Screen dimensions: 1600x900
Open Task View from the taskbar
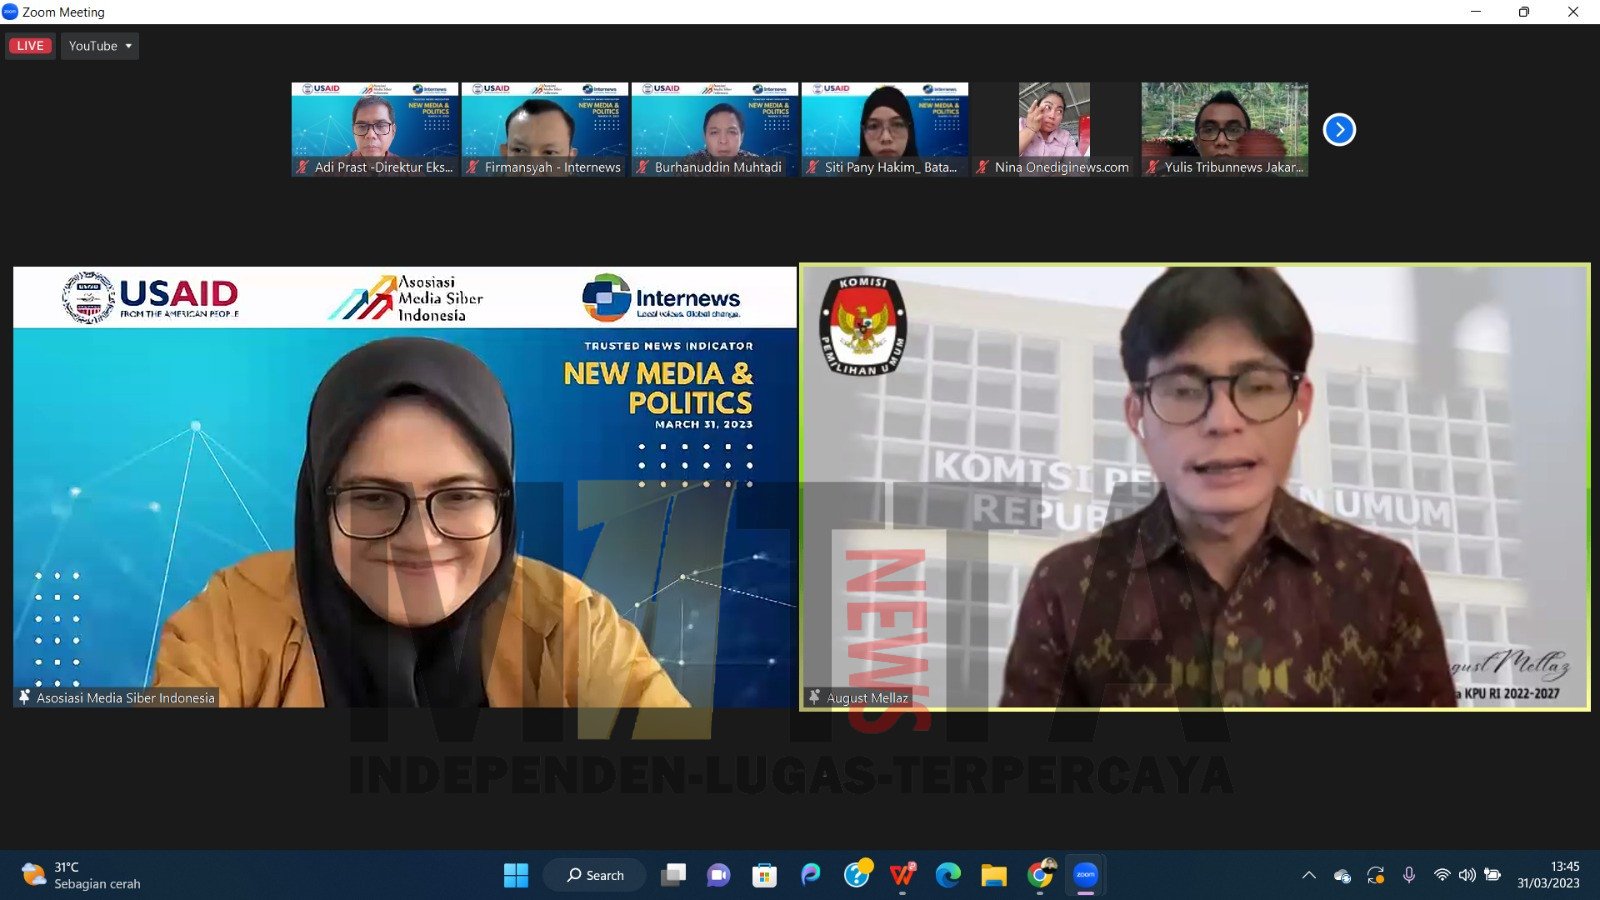pyautogui.click(x=673, y=876)
